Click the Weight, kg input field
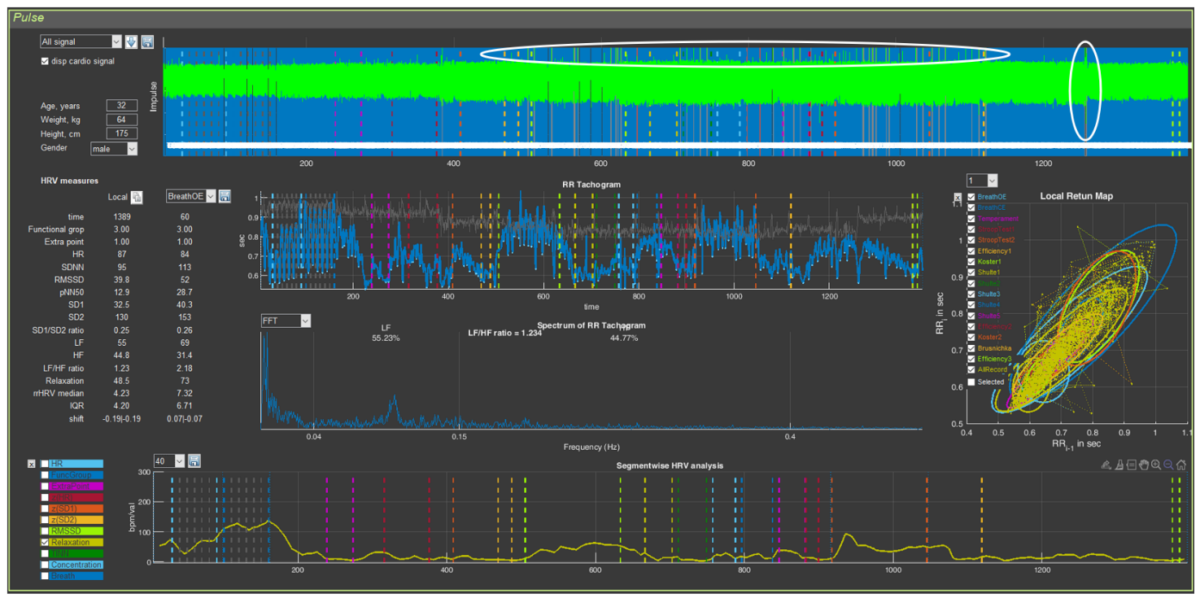1200x598 pixels. (121, 119)
